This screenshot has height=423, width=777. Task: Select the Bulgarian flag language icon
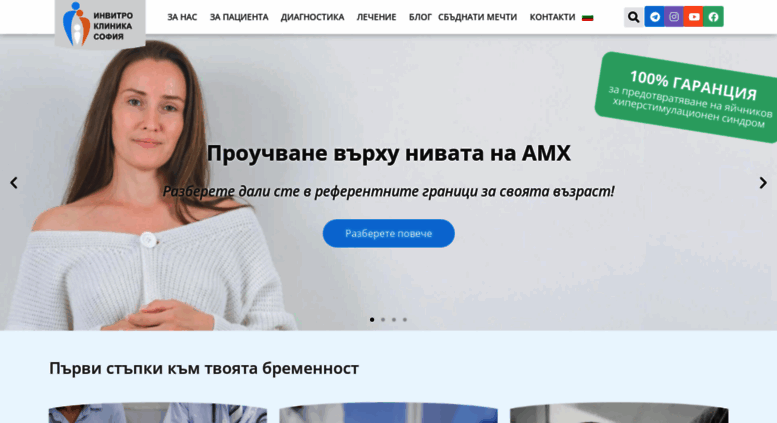tap(588, 18)
